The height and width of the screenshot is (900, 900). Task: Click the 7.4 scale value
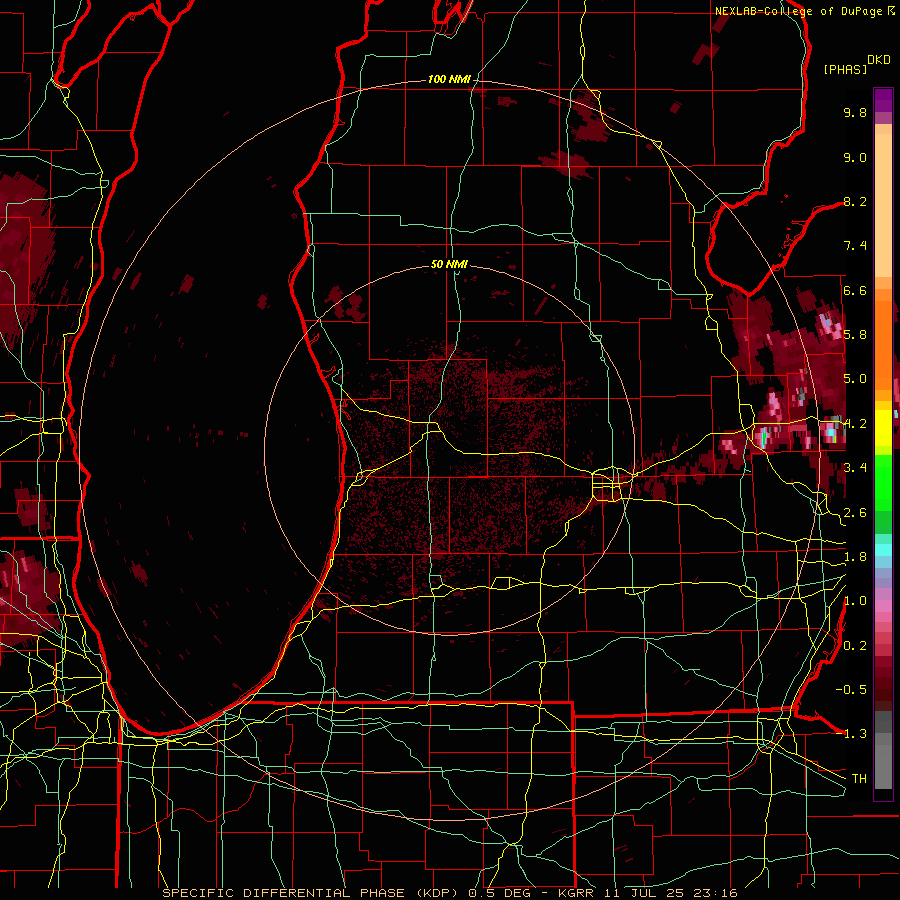click(x=855, y=246)
